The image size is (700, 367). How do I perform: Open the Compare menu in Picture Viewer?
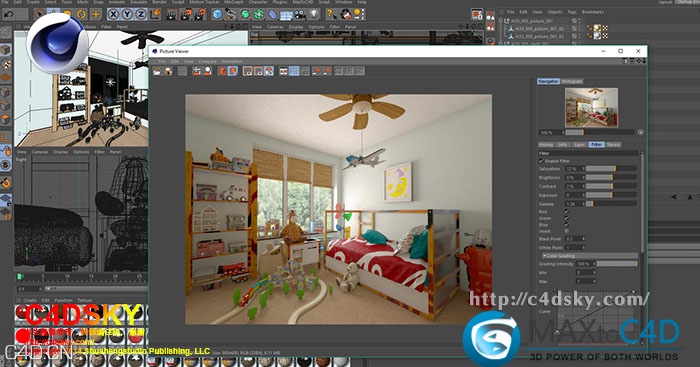pyautogui.click(x=207, y=61)
